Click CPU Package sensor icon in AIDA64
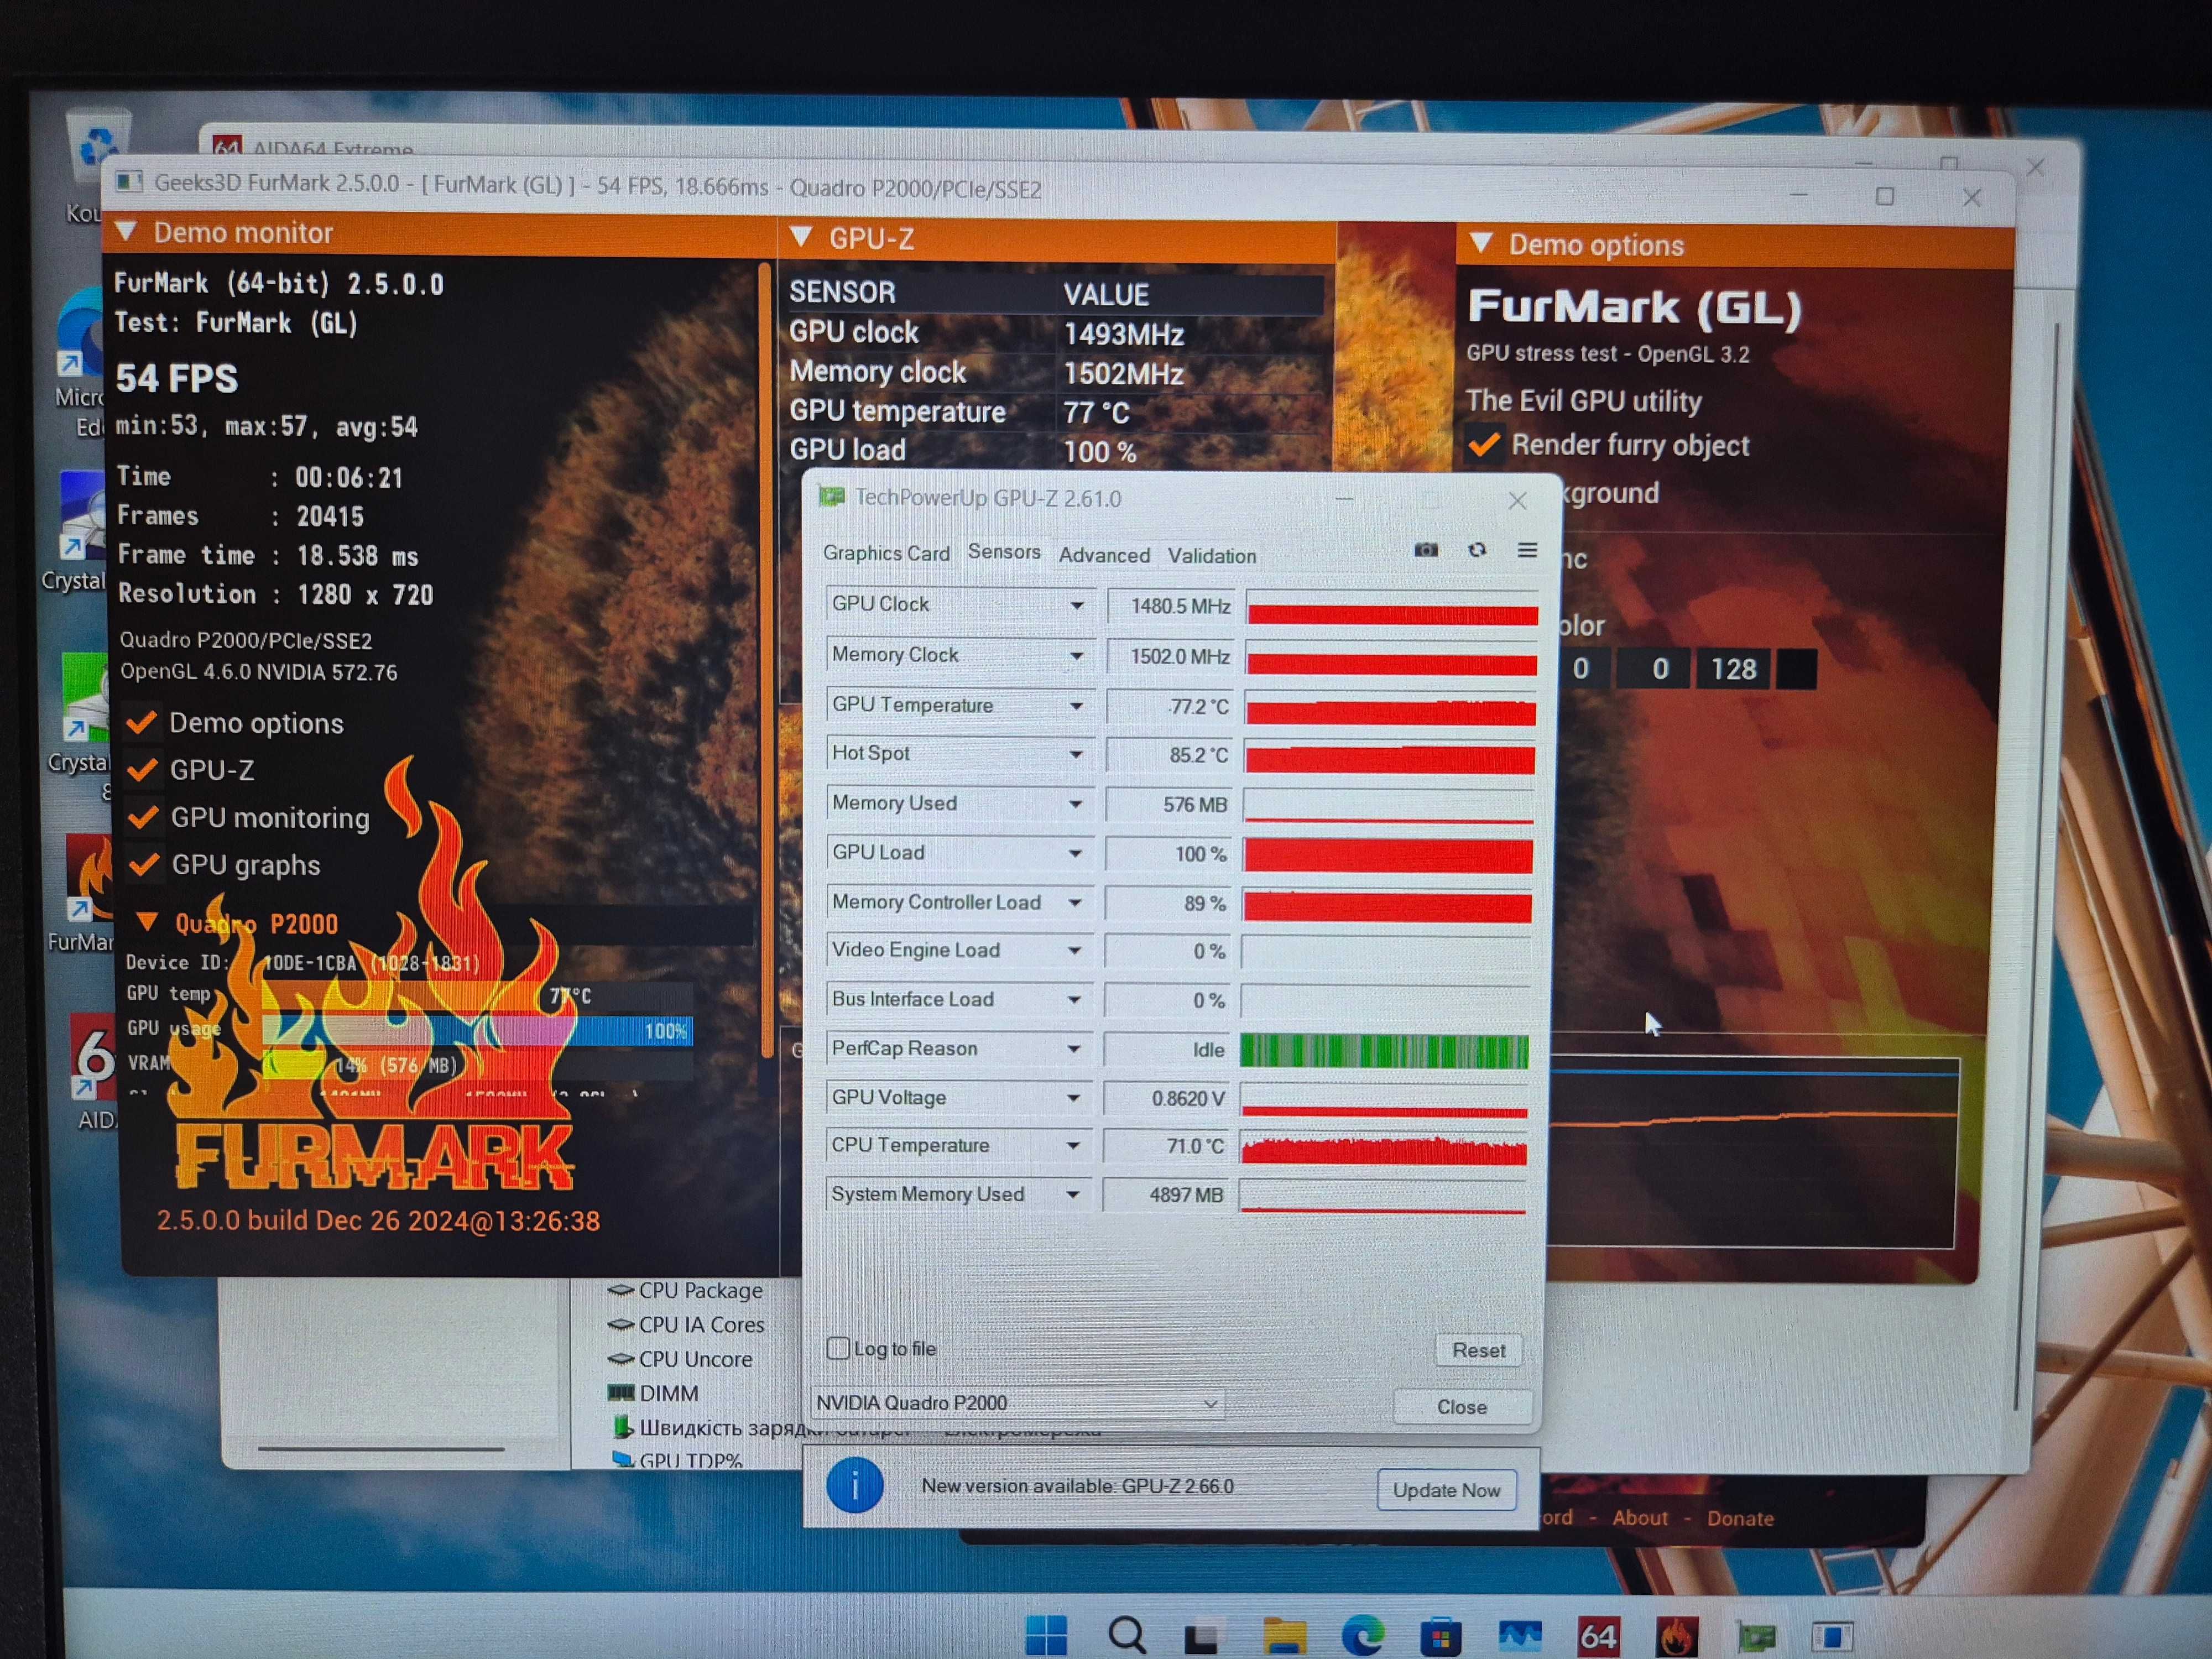Viewport: 2212px width, 1659px height. 621,1291
